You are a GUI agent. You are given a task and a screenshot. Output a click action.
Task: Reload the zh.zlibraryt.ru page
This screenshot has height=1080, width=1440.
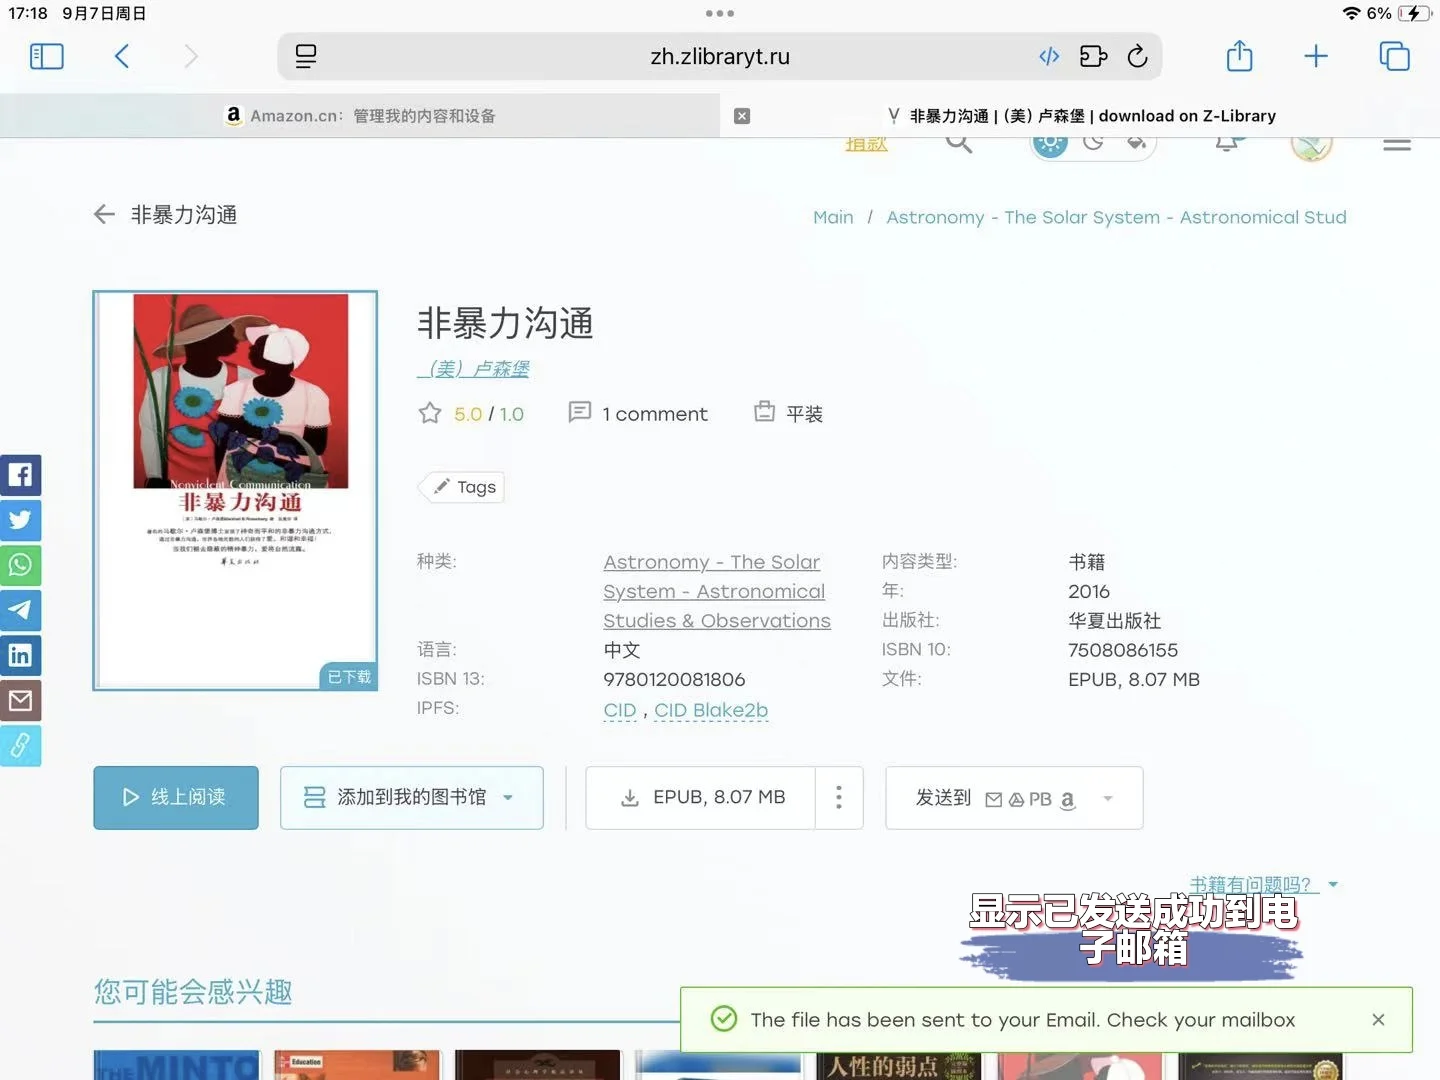[x=1137, y=56]
